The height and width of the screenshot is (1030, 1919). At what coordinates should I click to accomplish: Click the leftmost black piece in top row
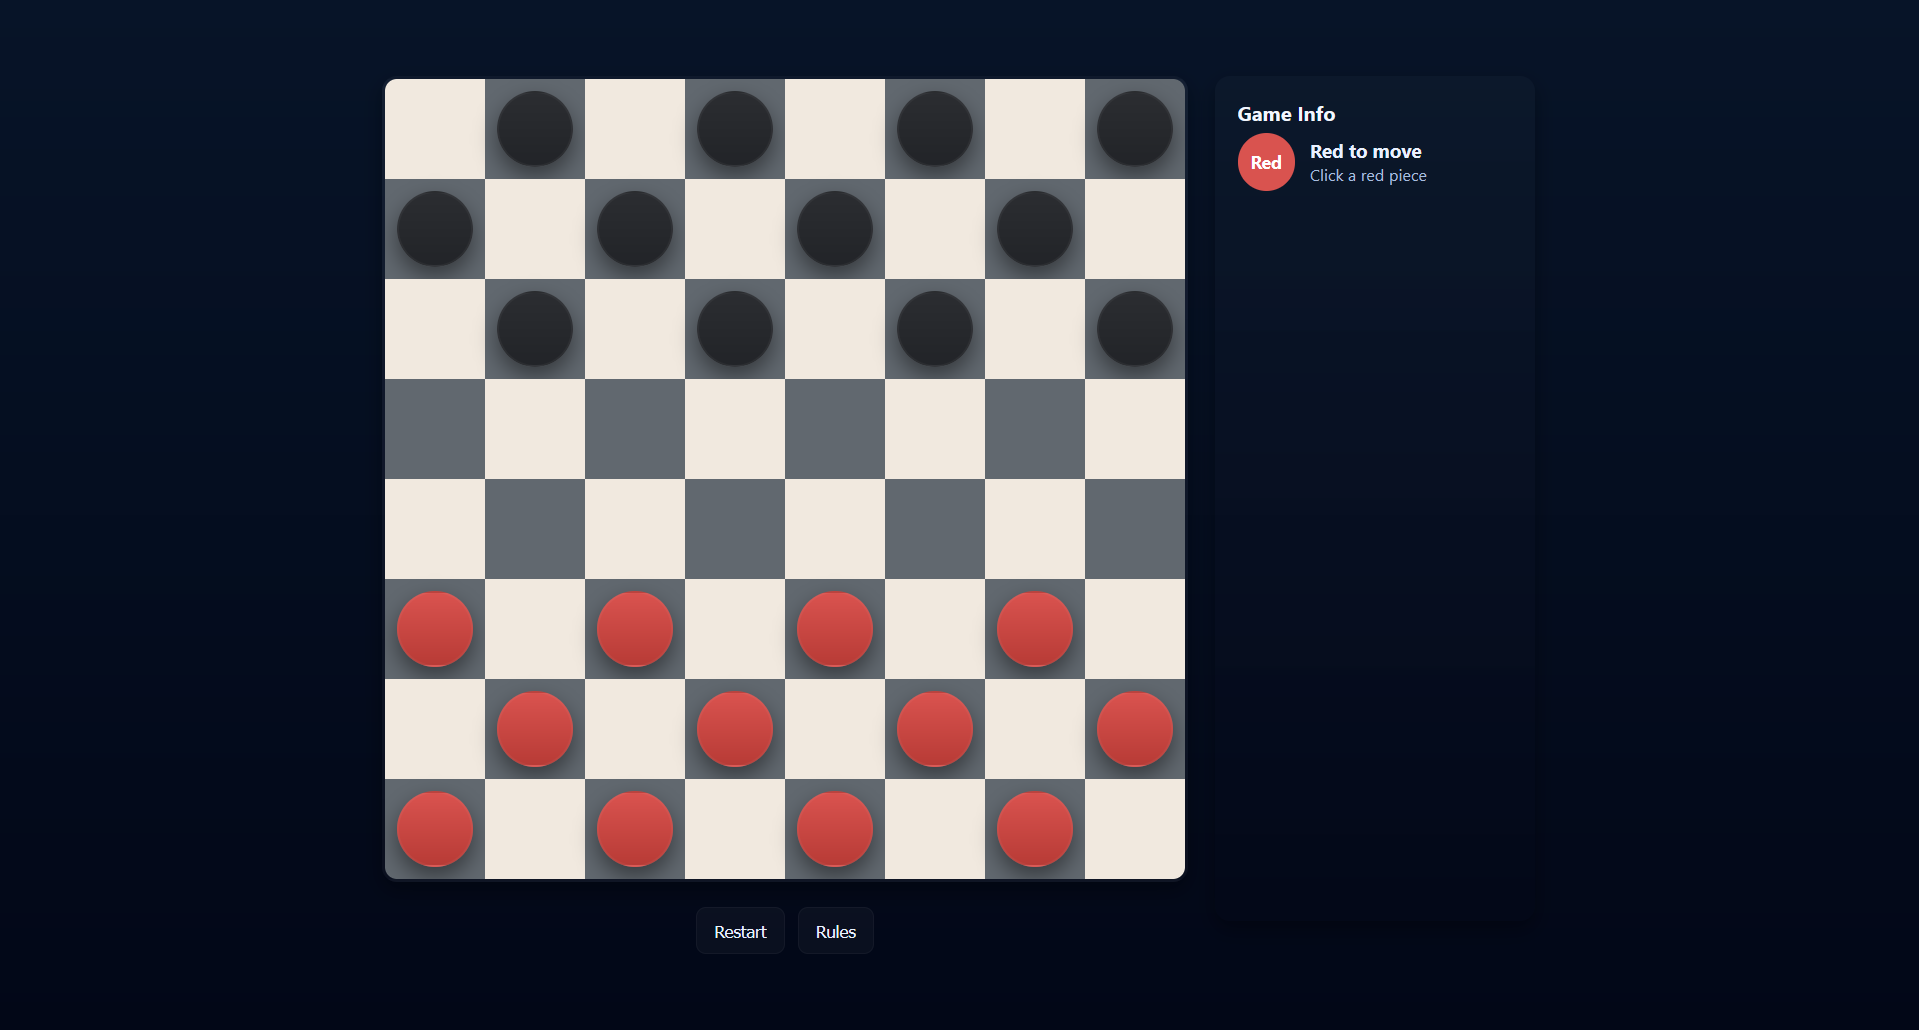click(x=535, y=129)
